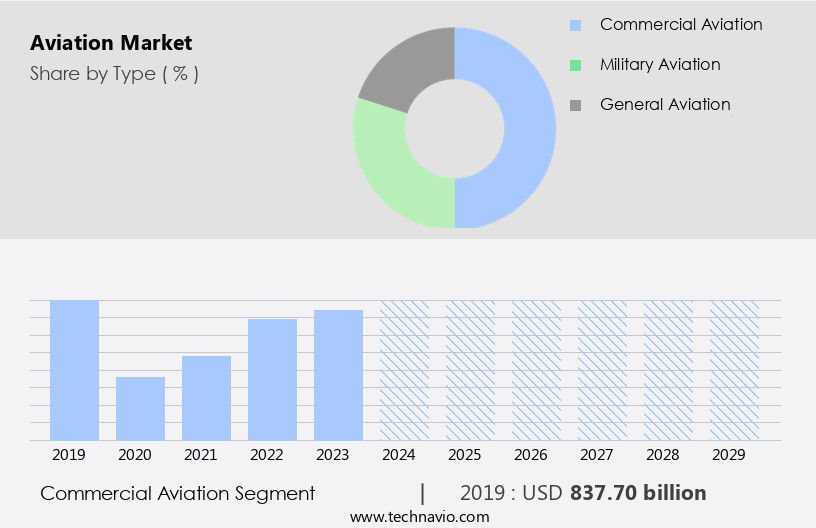Select the Military Aviation legend label

659,64
